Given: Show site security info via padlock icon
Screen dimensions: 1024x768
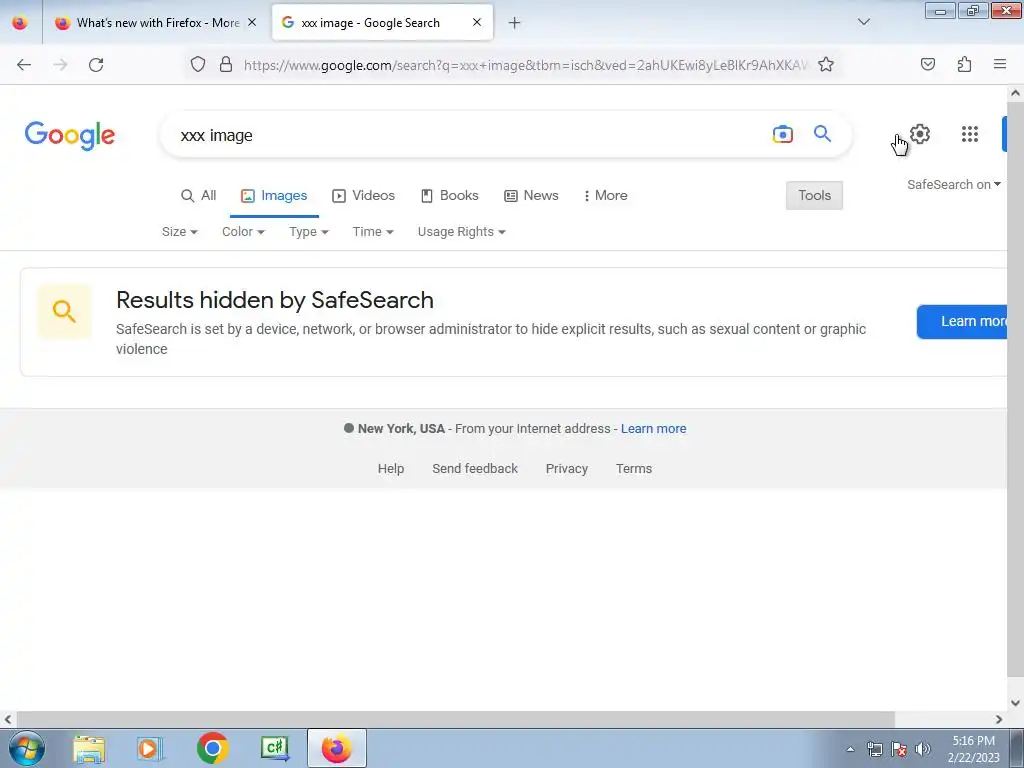Looking at the screenshot, I should pyautogui.click(x=226, y=64).
